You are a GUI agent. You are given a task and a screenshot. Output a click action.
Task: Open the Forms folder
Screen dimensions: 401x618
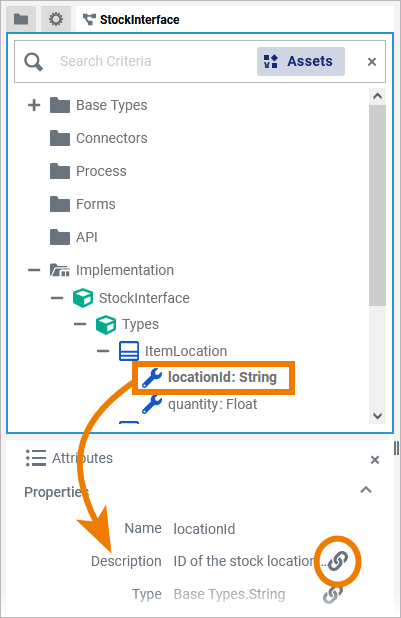tap(82, 204)
